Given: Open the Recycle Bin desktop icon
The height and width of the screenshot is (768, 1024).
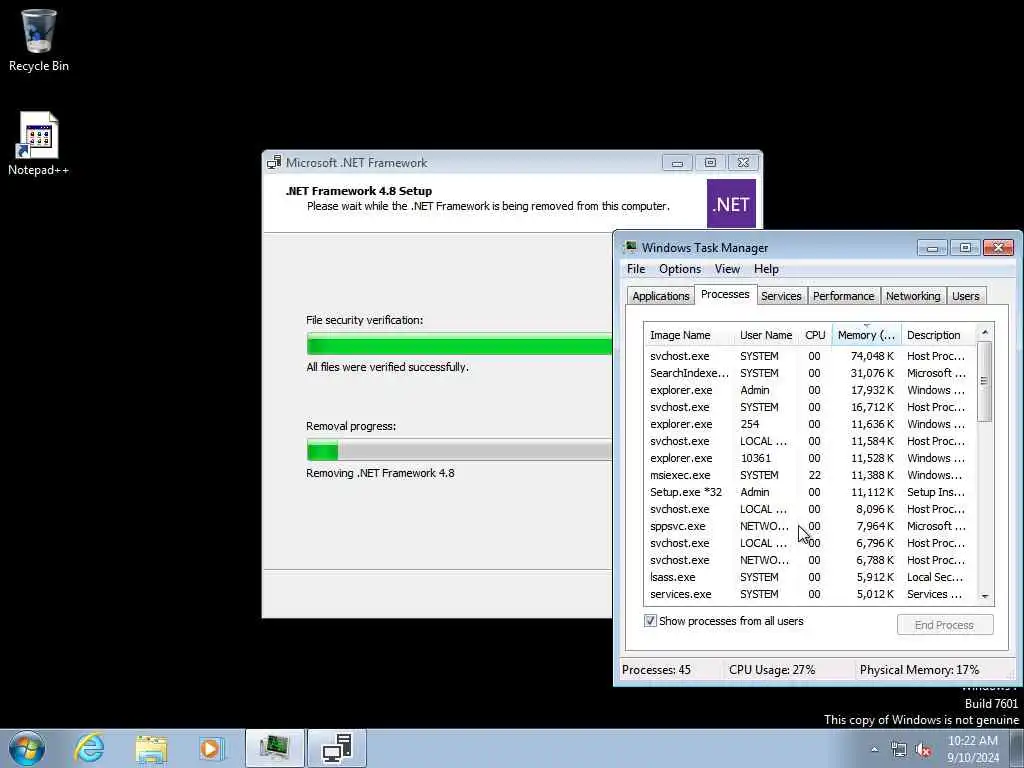Looking at the screenshot, I should point(39,39).
